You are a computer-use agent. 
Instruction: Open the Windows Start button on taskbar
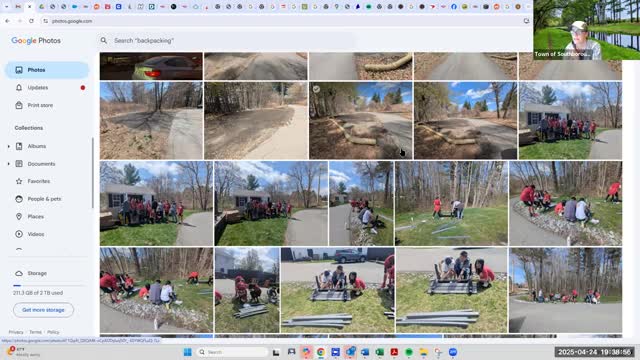(x=187, y=352)
